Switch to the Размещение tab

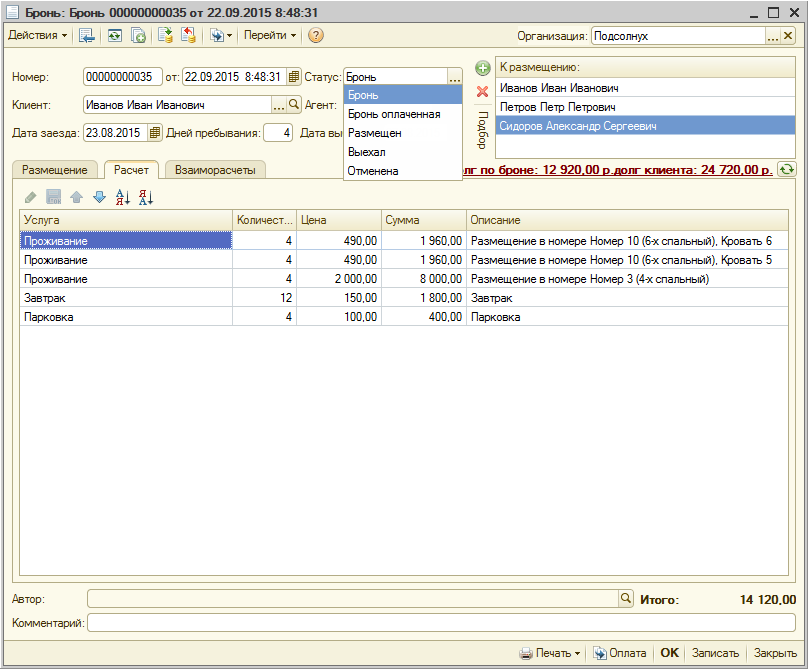(x=55, y=170)
